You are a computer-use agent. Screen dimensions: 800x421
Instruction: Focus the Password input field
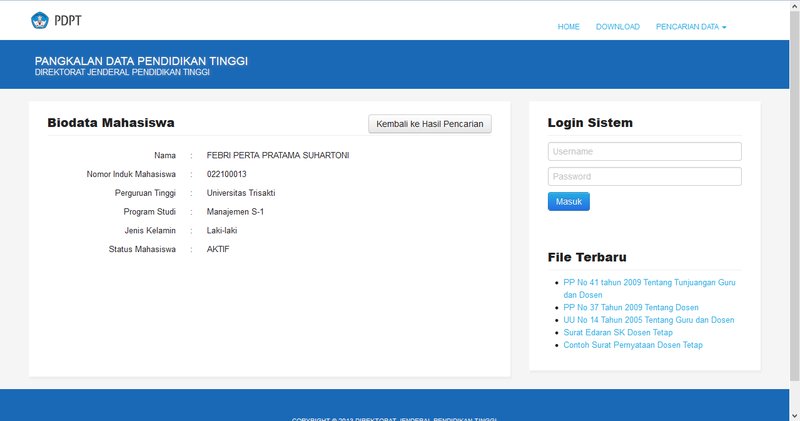[644, 177]
